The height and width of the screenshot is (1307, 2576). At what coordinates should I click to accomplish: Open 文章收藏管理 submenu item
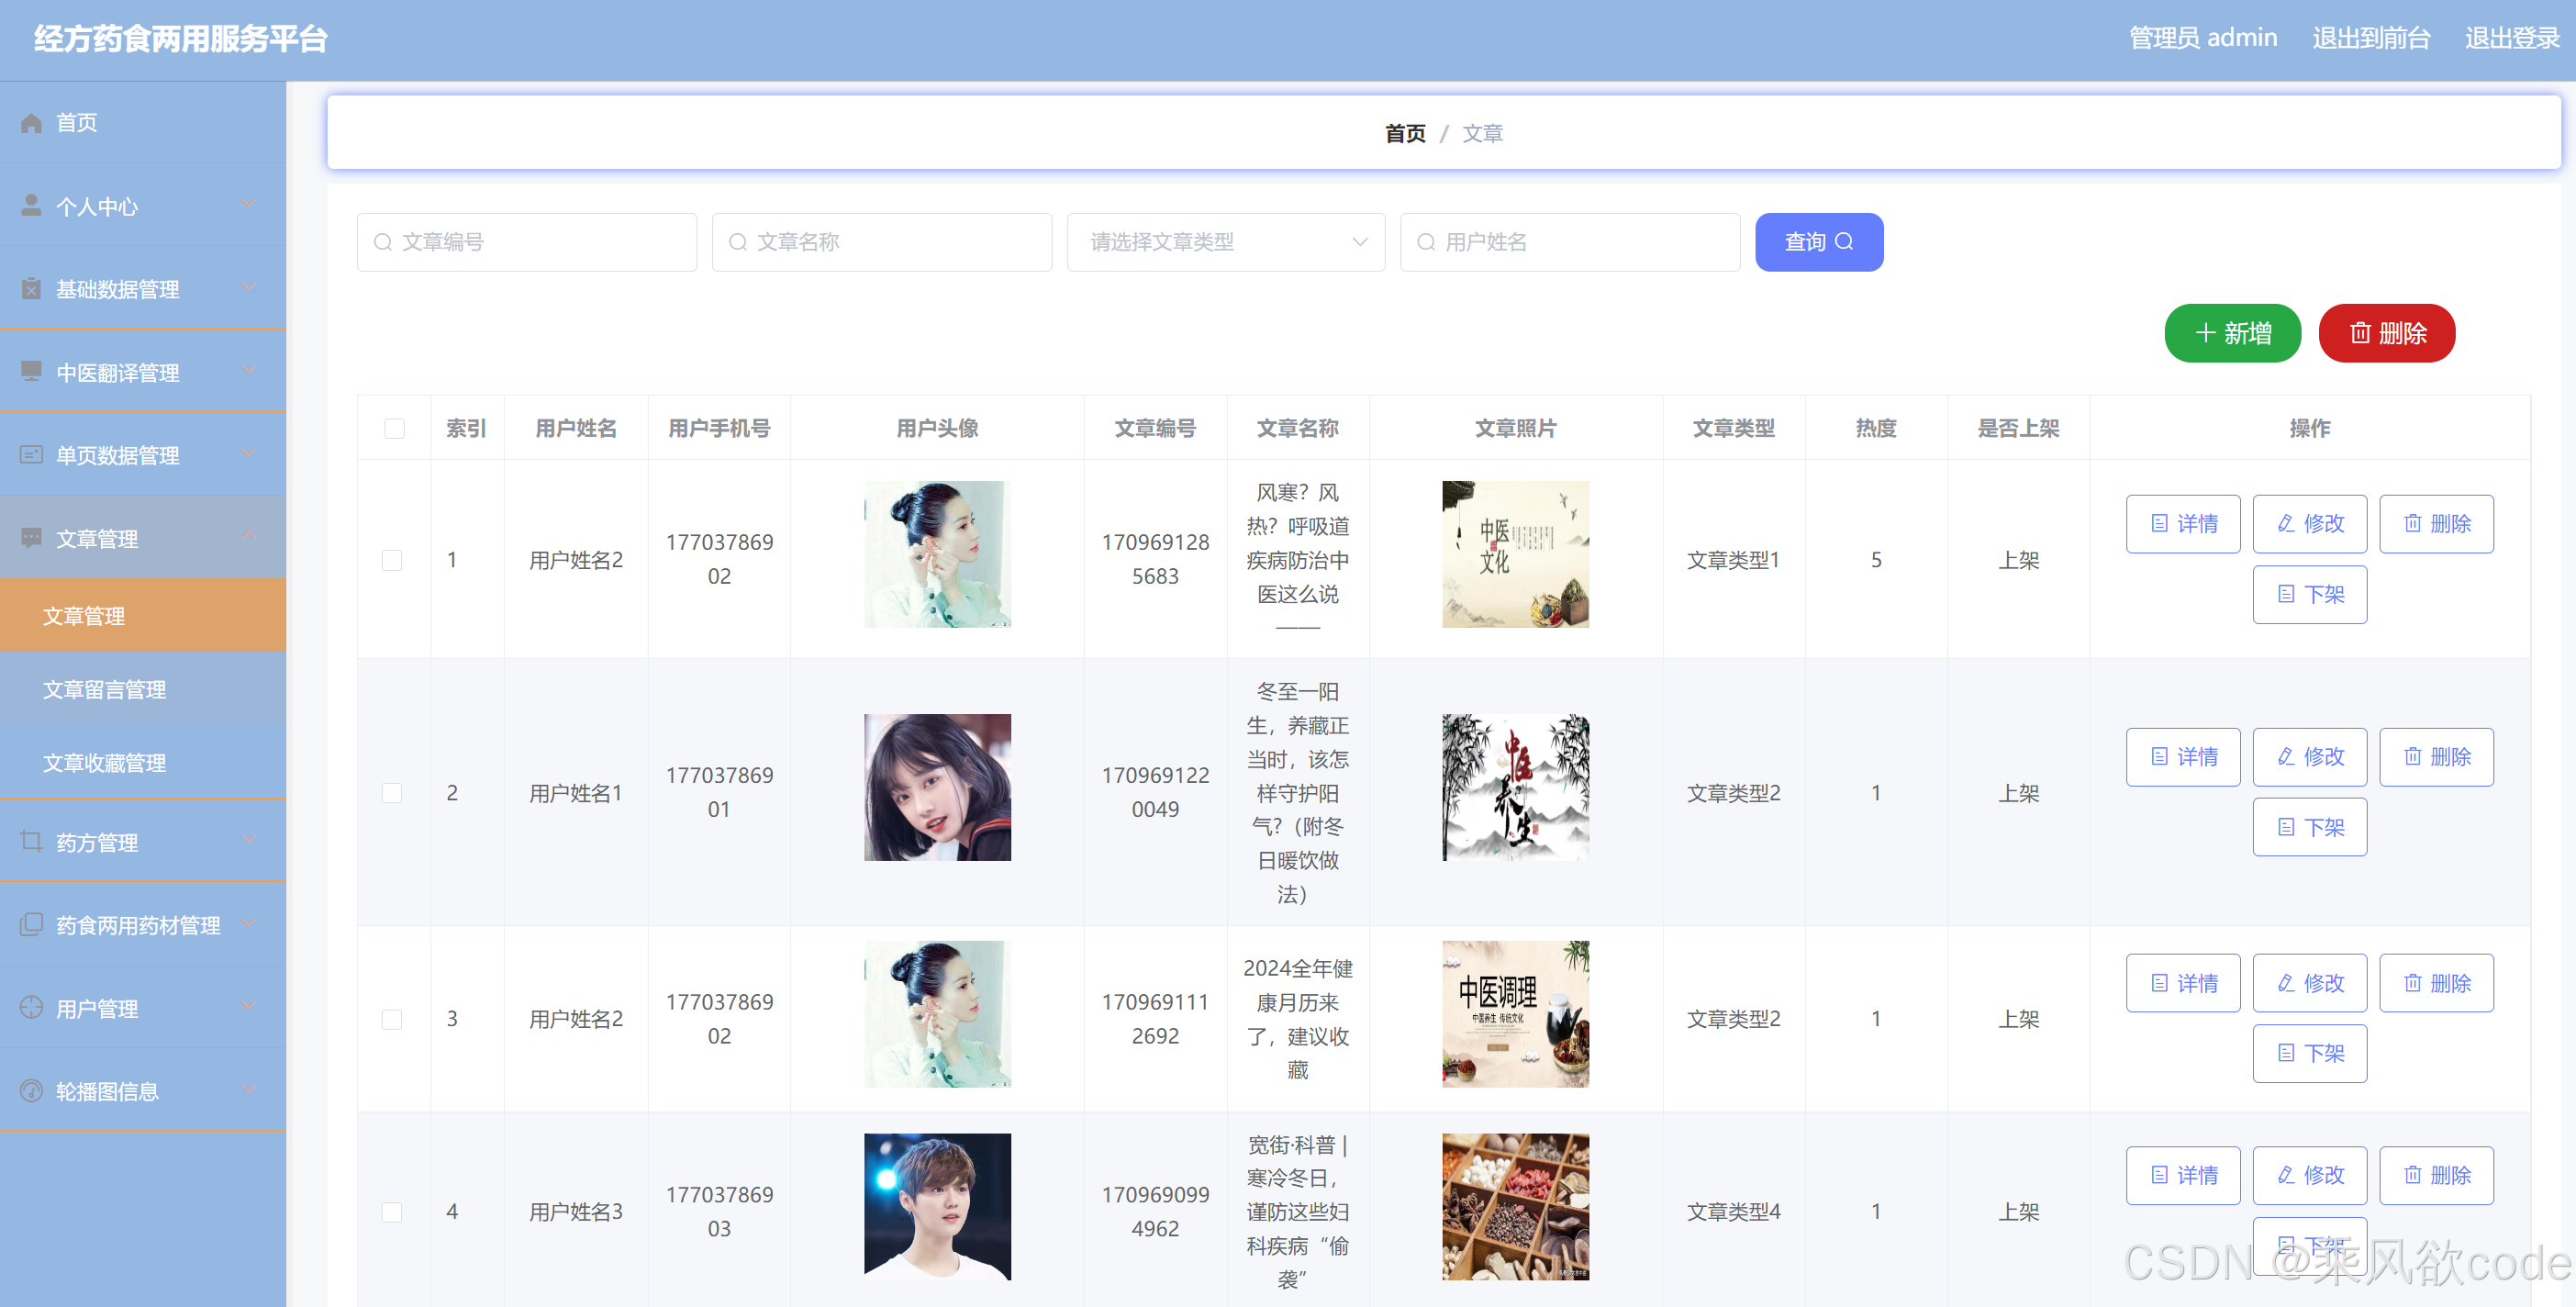click(x=105, y=763)
